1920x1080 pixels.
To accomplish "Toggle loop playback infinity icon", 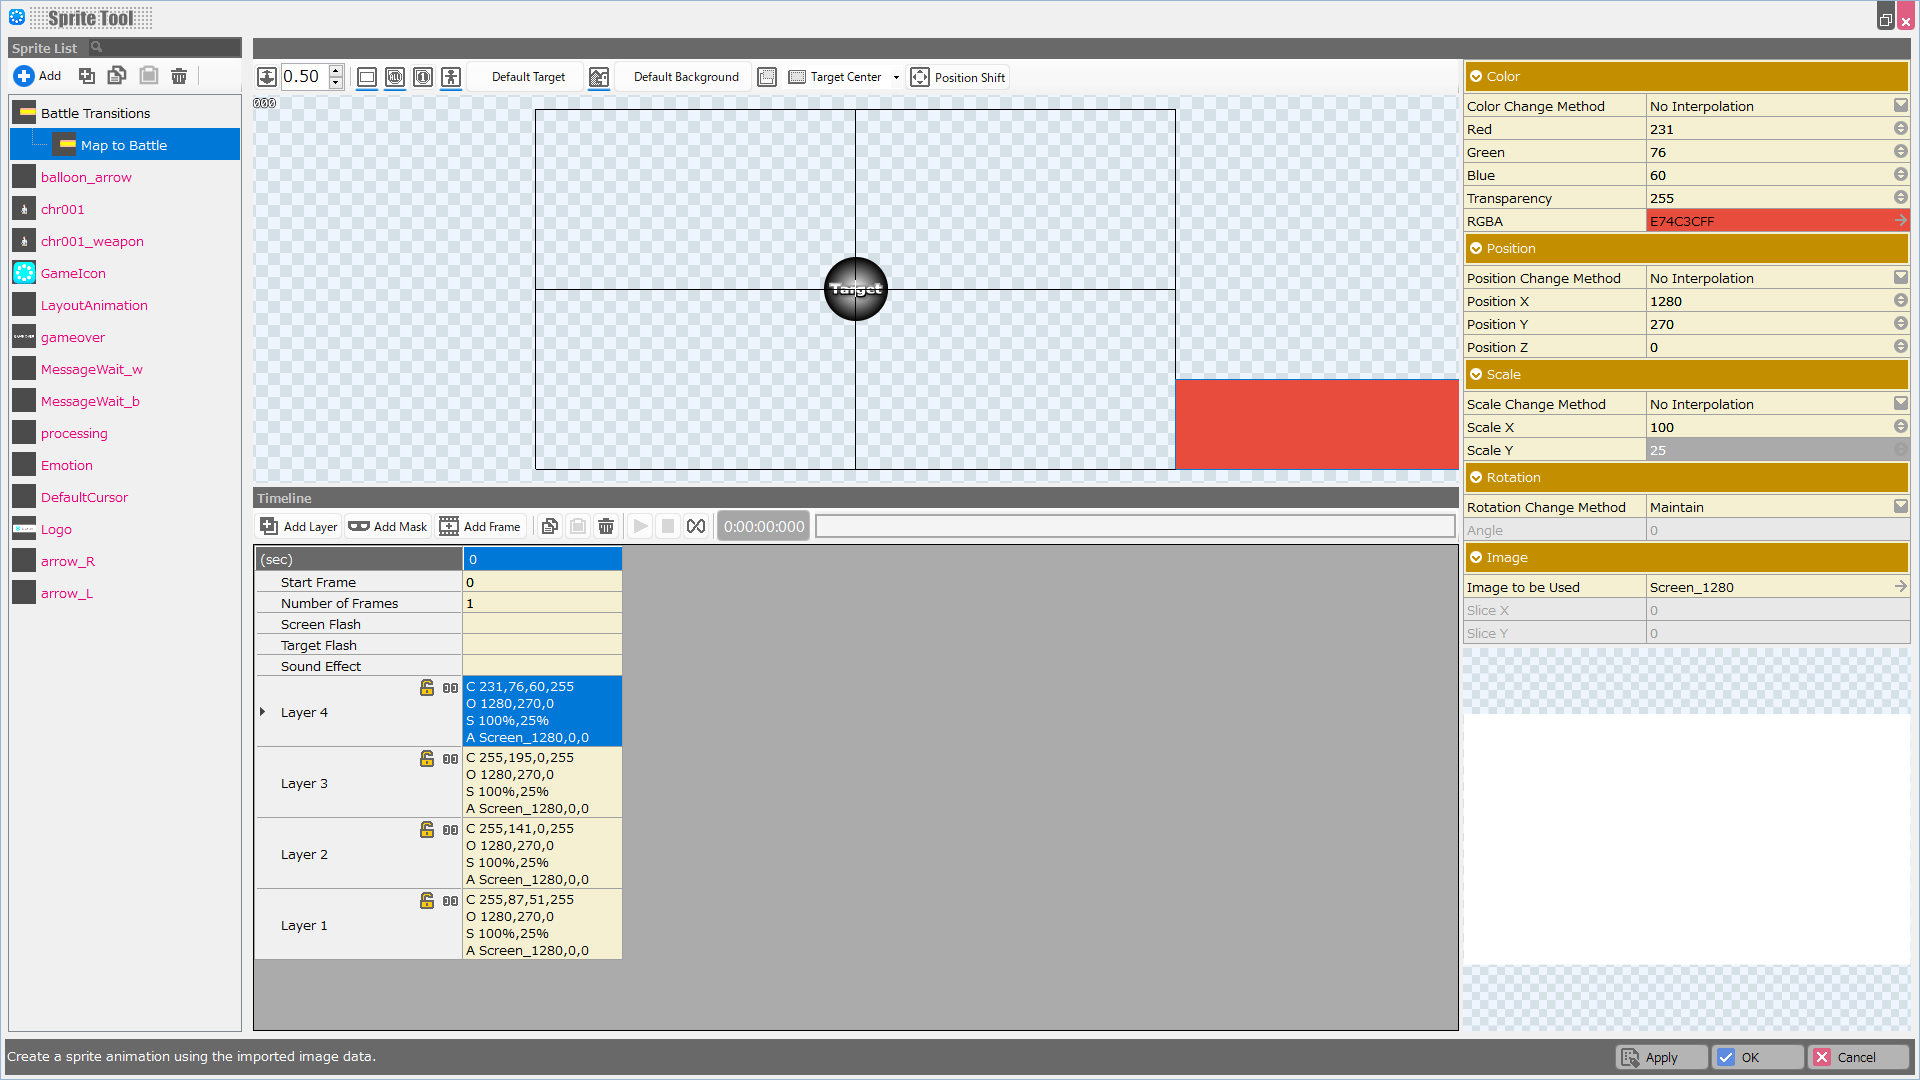I will pyautogui.click(x=696, y=527).
